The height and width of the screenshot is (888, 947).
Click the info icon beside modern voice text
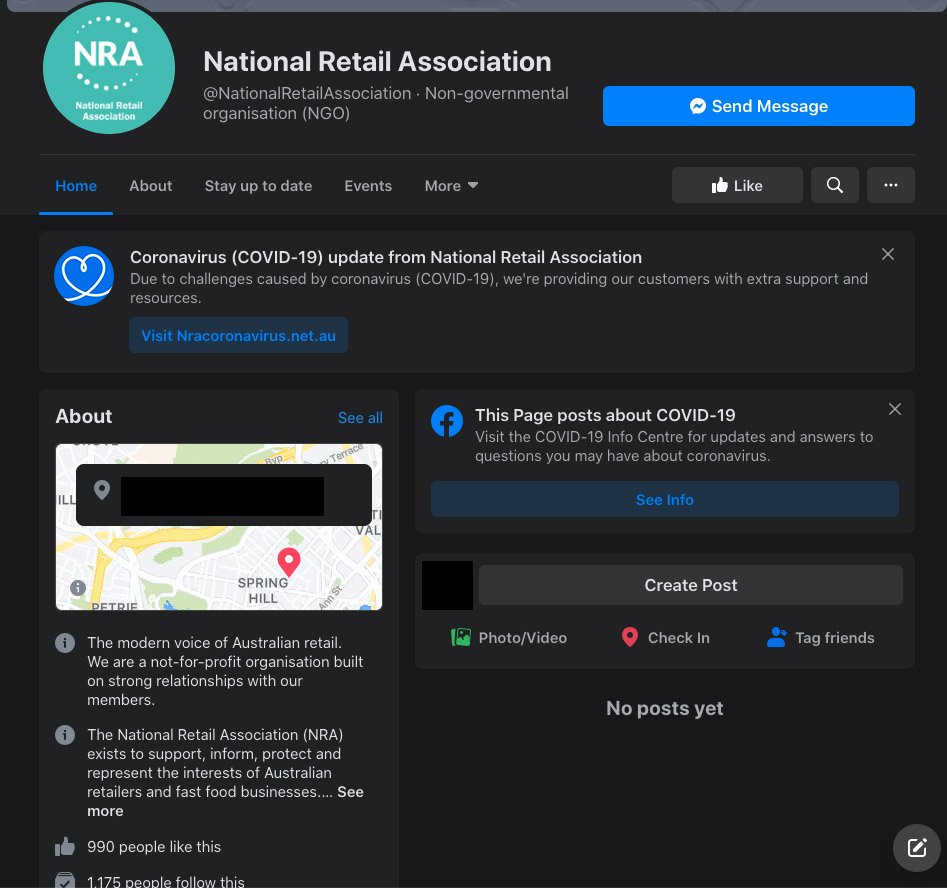tap(65, 643)
